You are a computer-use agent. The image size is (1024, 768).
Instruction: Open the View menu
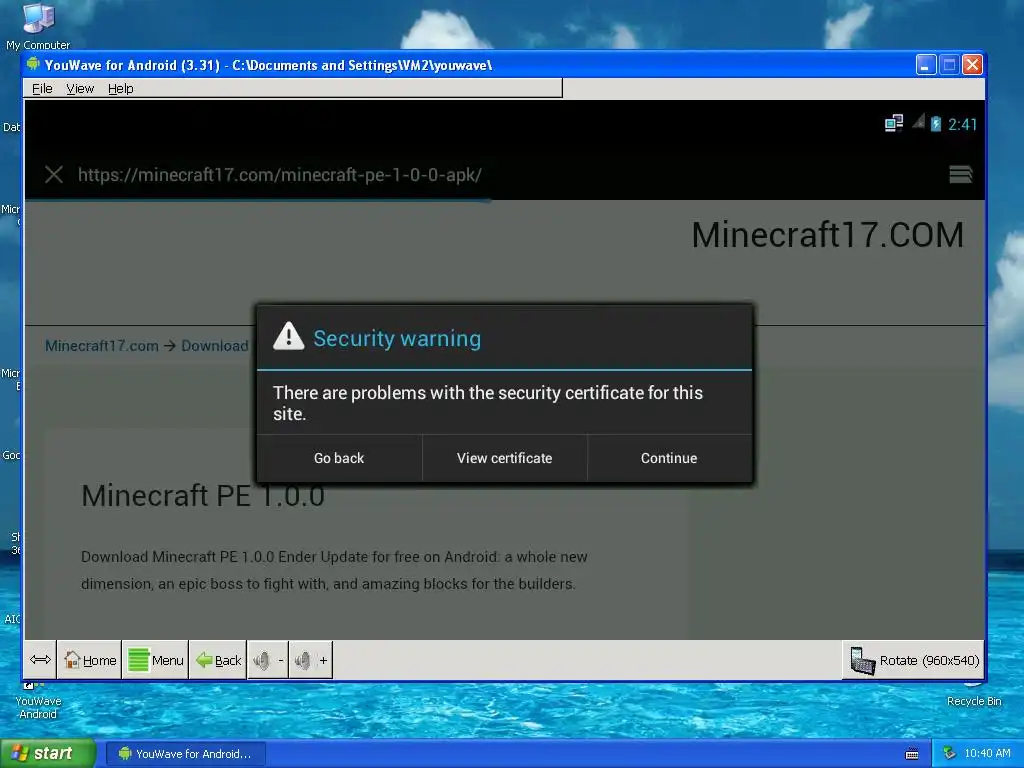click(80, 88)
